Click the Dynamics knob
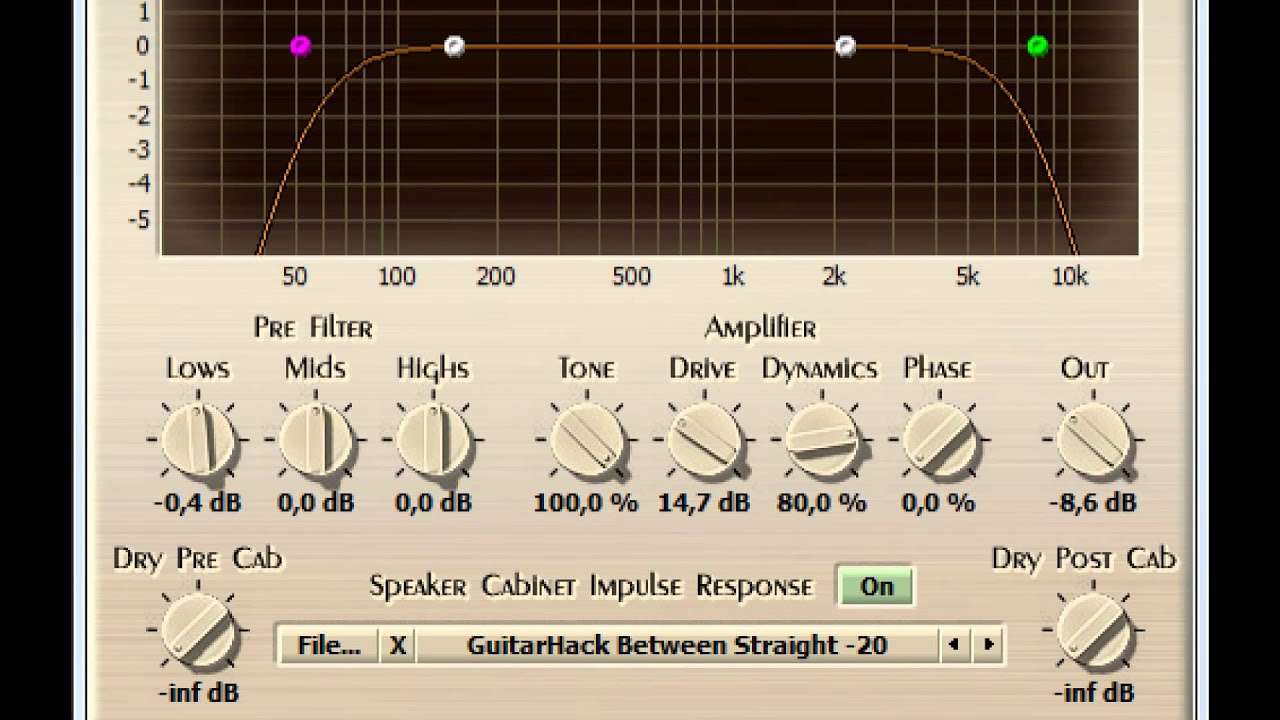This screenshot has width=1280, height=720. tap(821, 439)
